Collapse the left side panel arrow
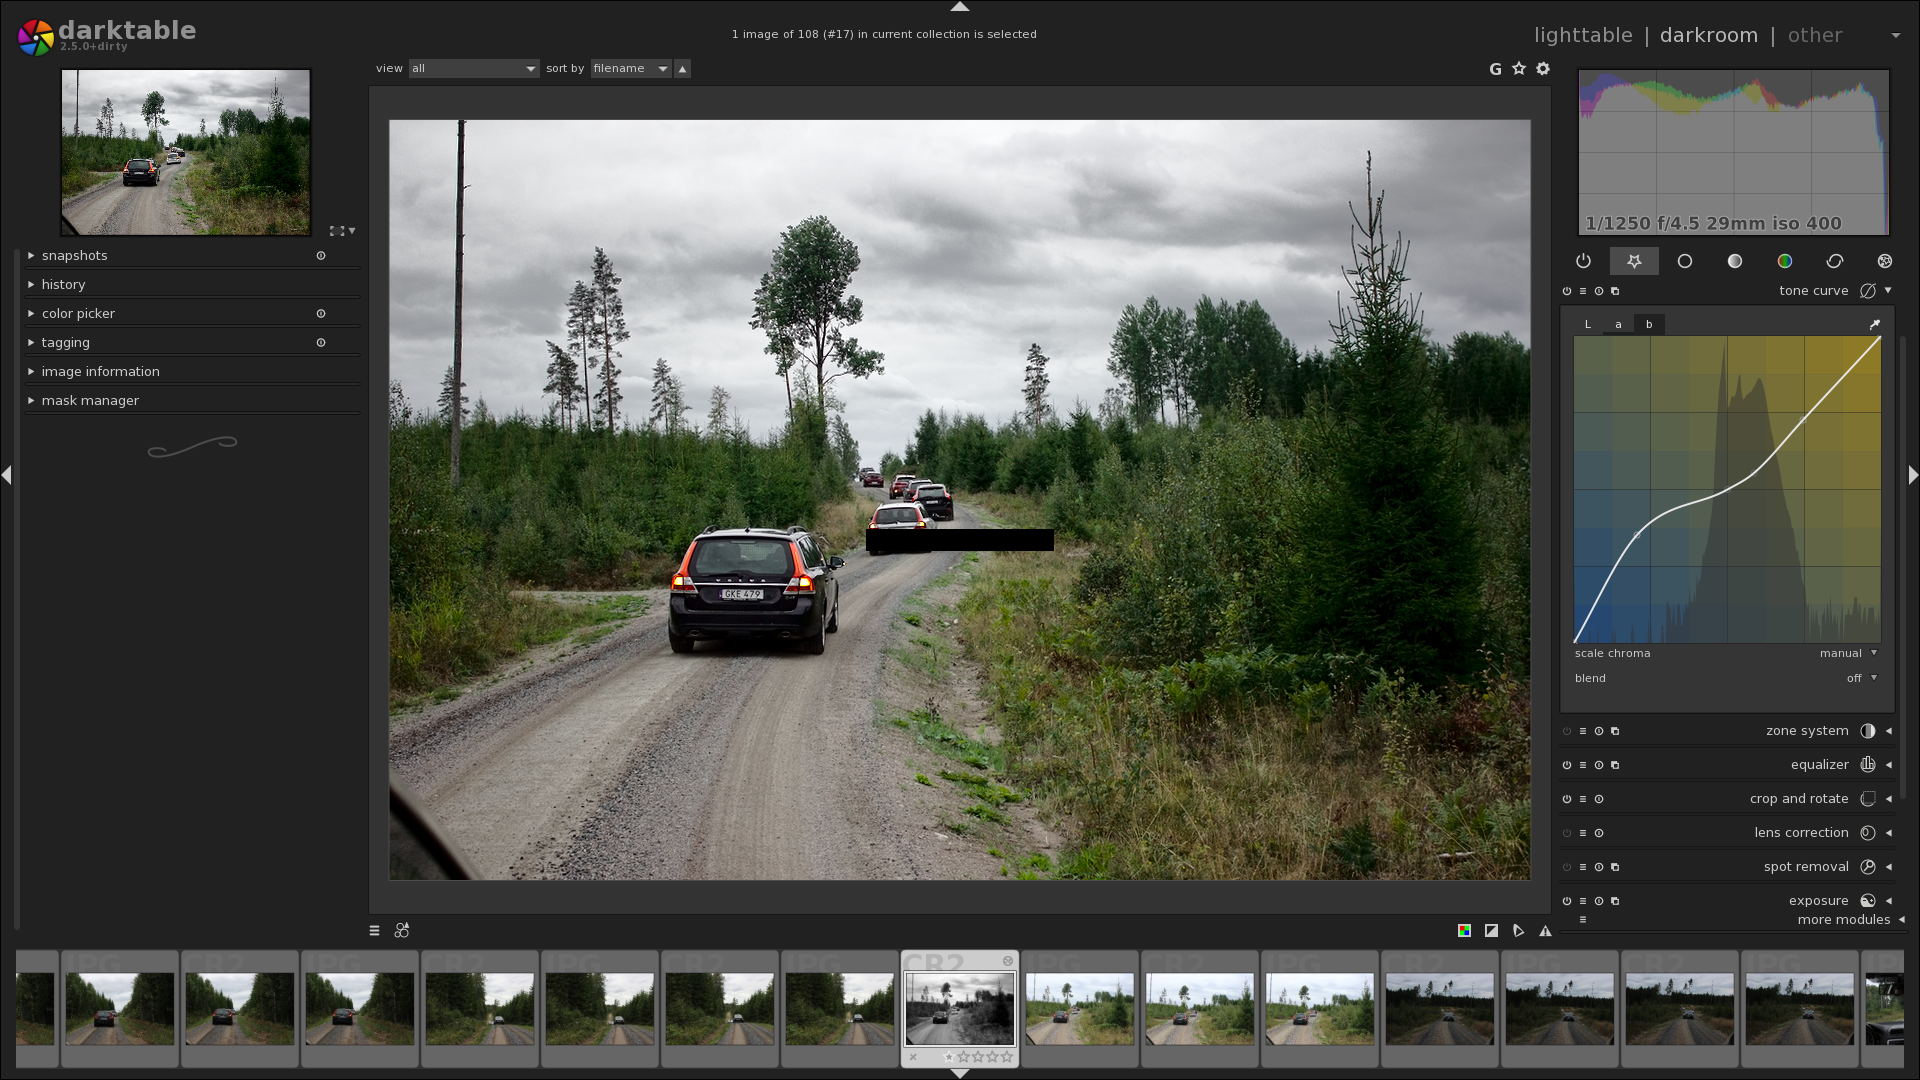 coord(7,475)
